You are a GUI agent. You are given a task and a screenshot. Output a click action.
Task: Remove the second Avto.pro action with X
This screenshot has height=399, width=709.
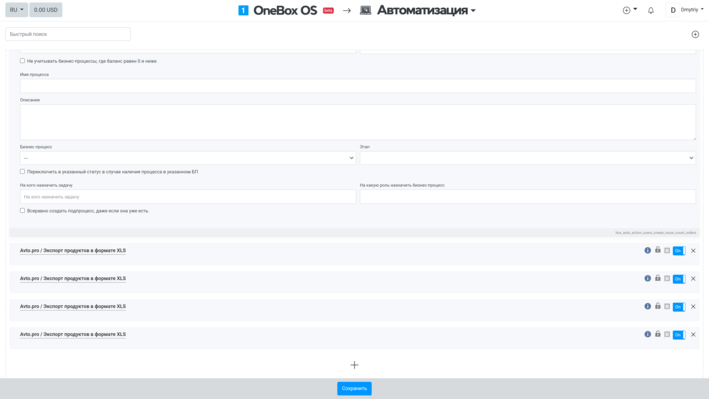[x=693, y=279]
